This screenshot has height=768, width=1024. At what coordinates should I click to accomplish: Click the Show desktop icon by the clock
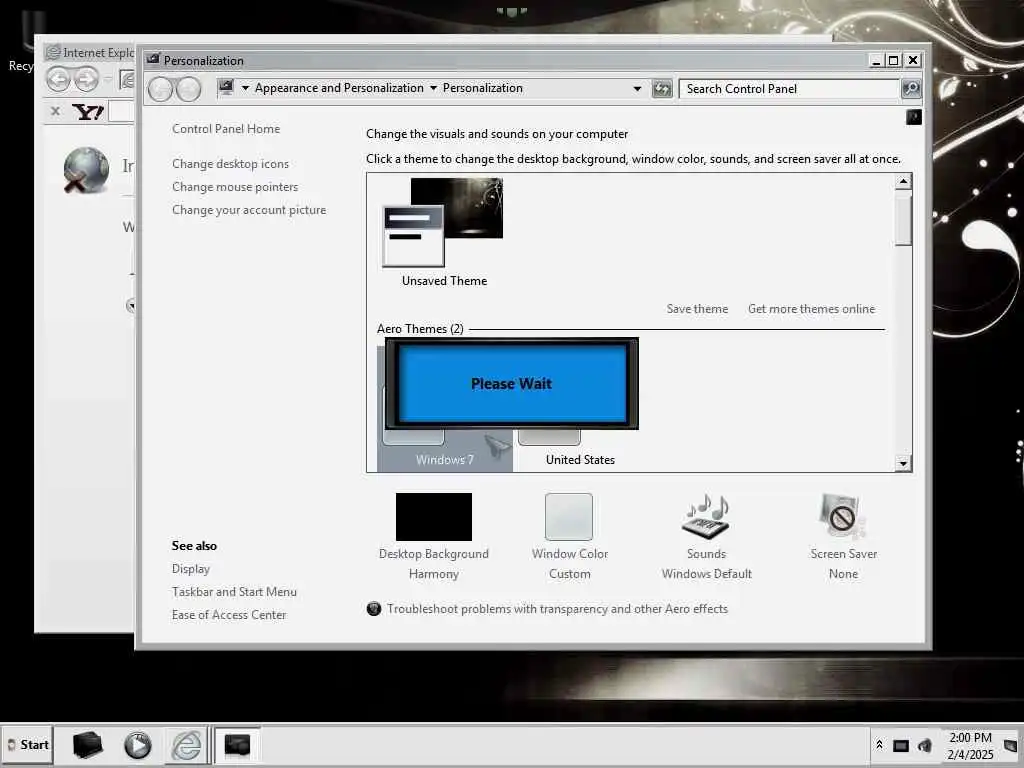click(x=1011, y=745)
